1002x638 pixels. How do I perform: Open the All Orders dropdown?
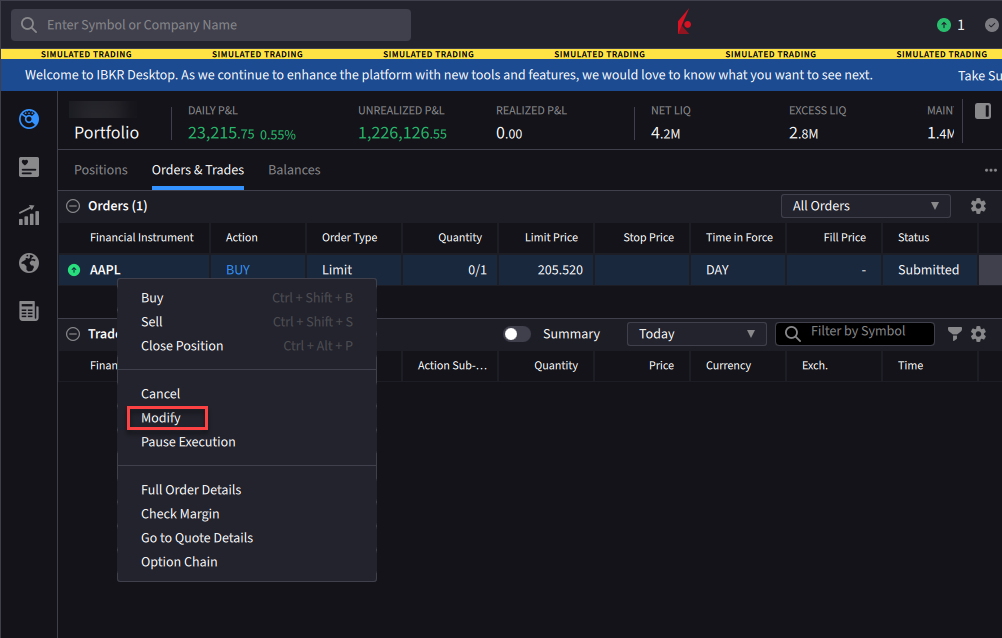pyautogui.click(x=865, y=206)
